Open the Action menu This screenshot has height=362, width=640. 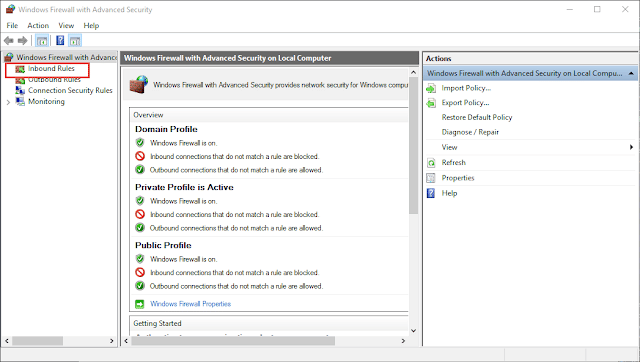pyautogui.click(x=38, y=25)
